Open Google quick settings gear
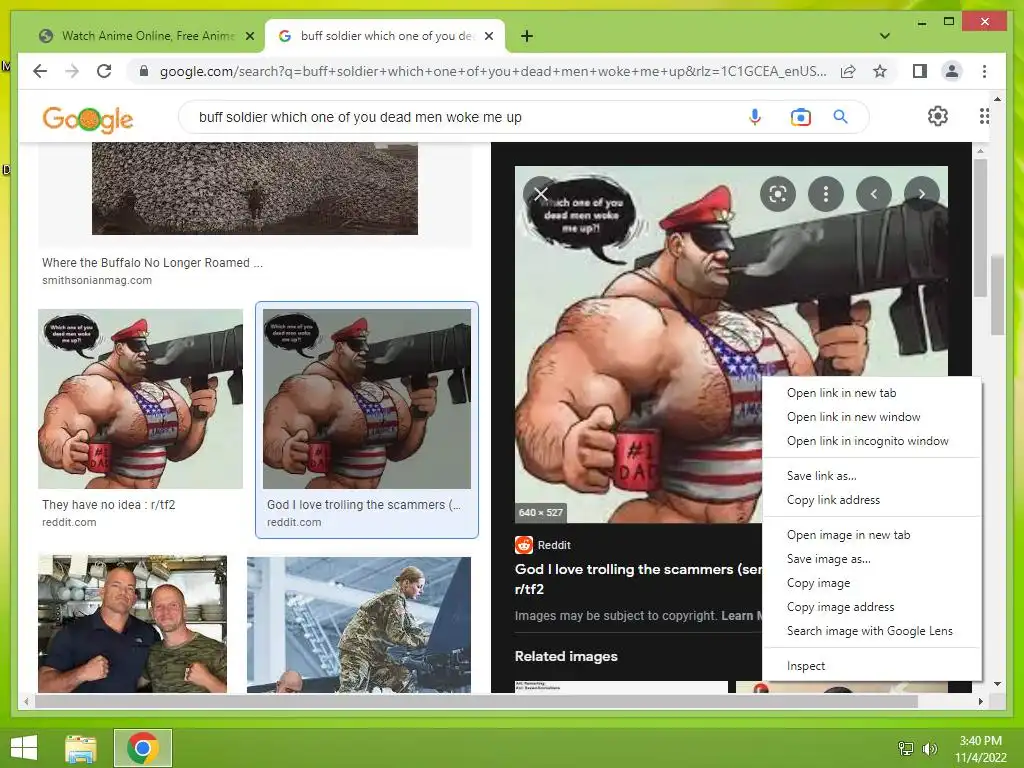Screen dimensions: 1024x768 [938, 116]
